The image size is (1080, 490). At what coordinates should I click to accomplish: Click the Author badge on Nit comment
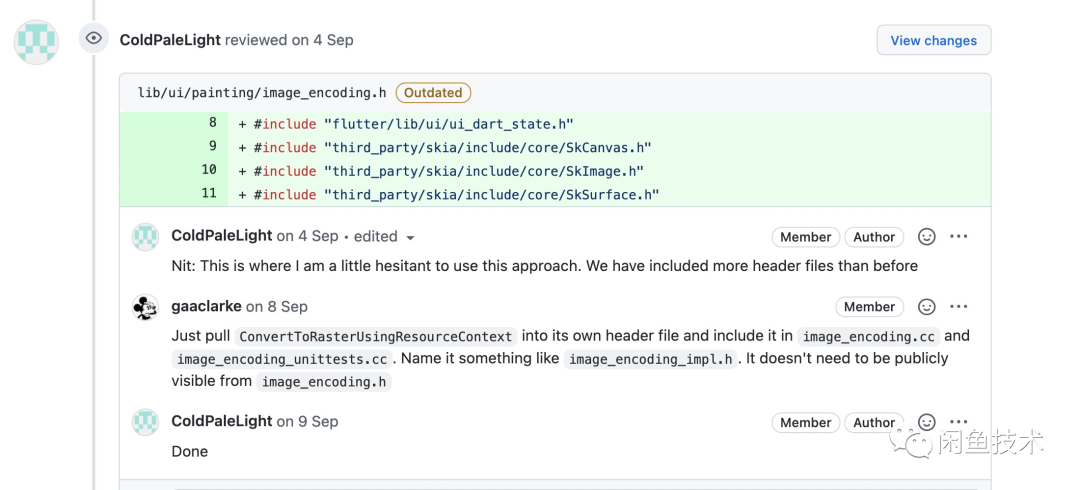874,237
